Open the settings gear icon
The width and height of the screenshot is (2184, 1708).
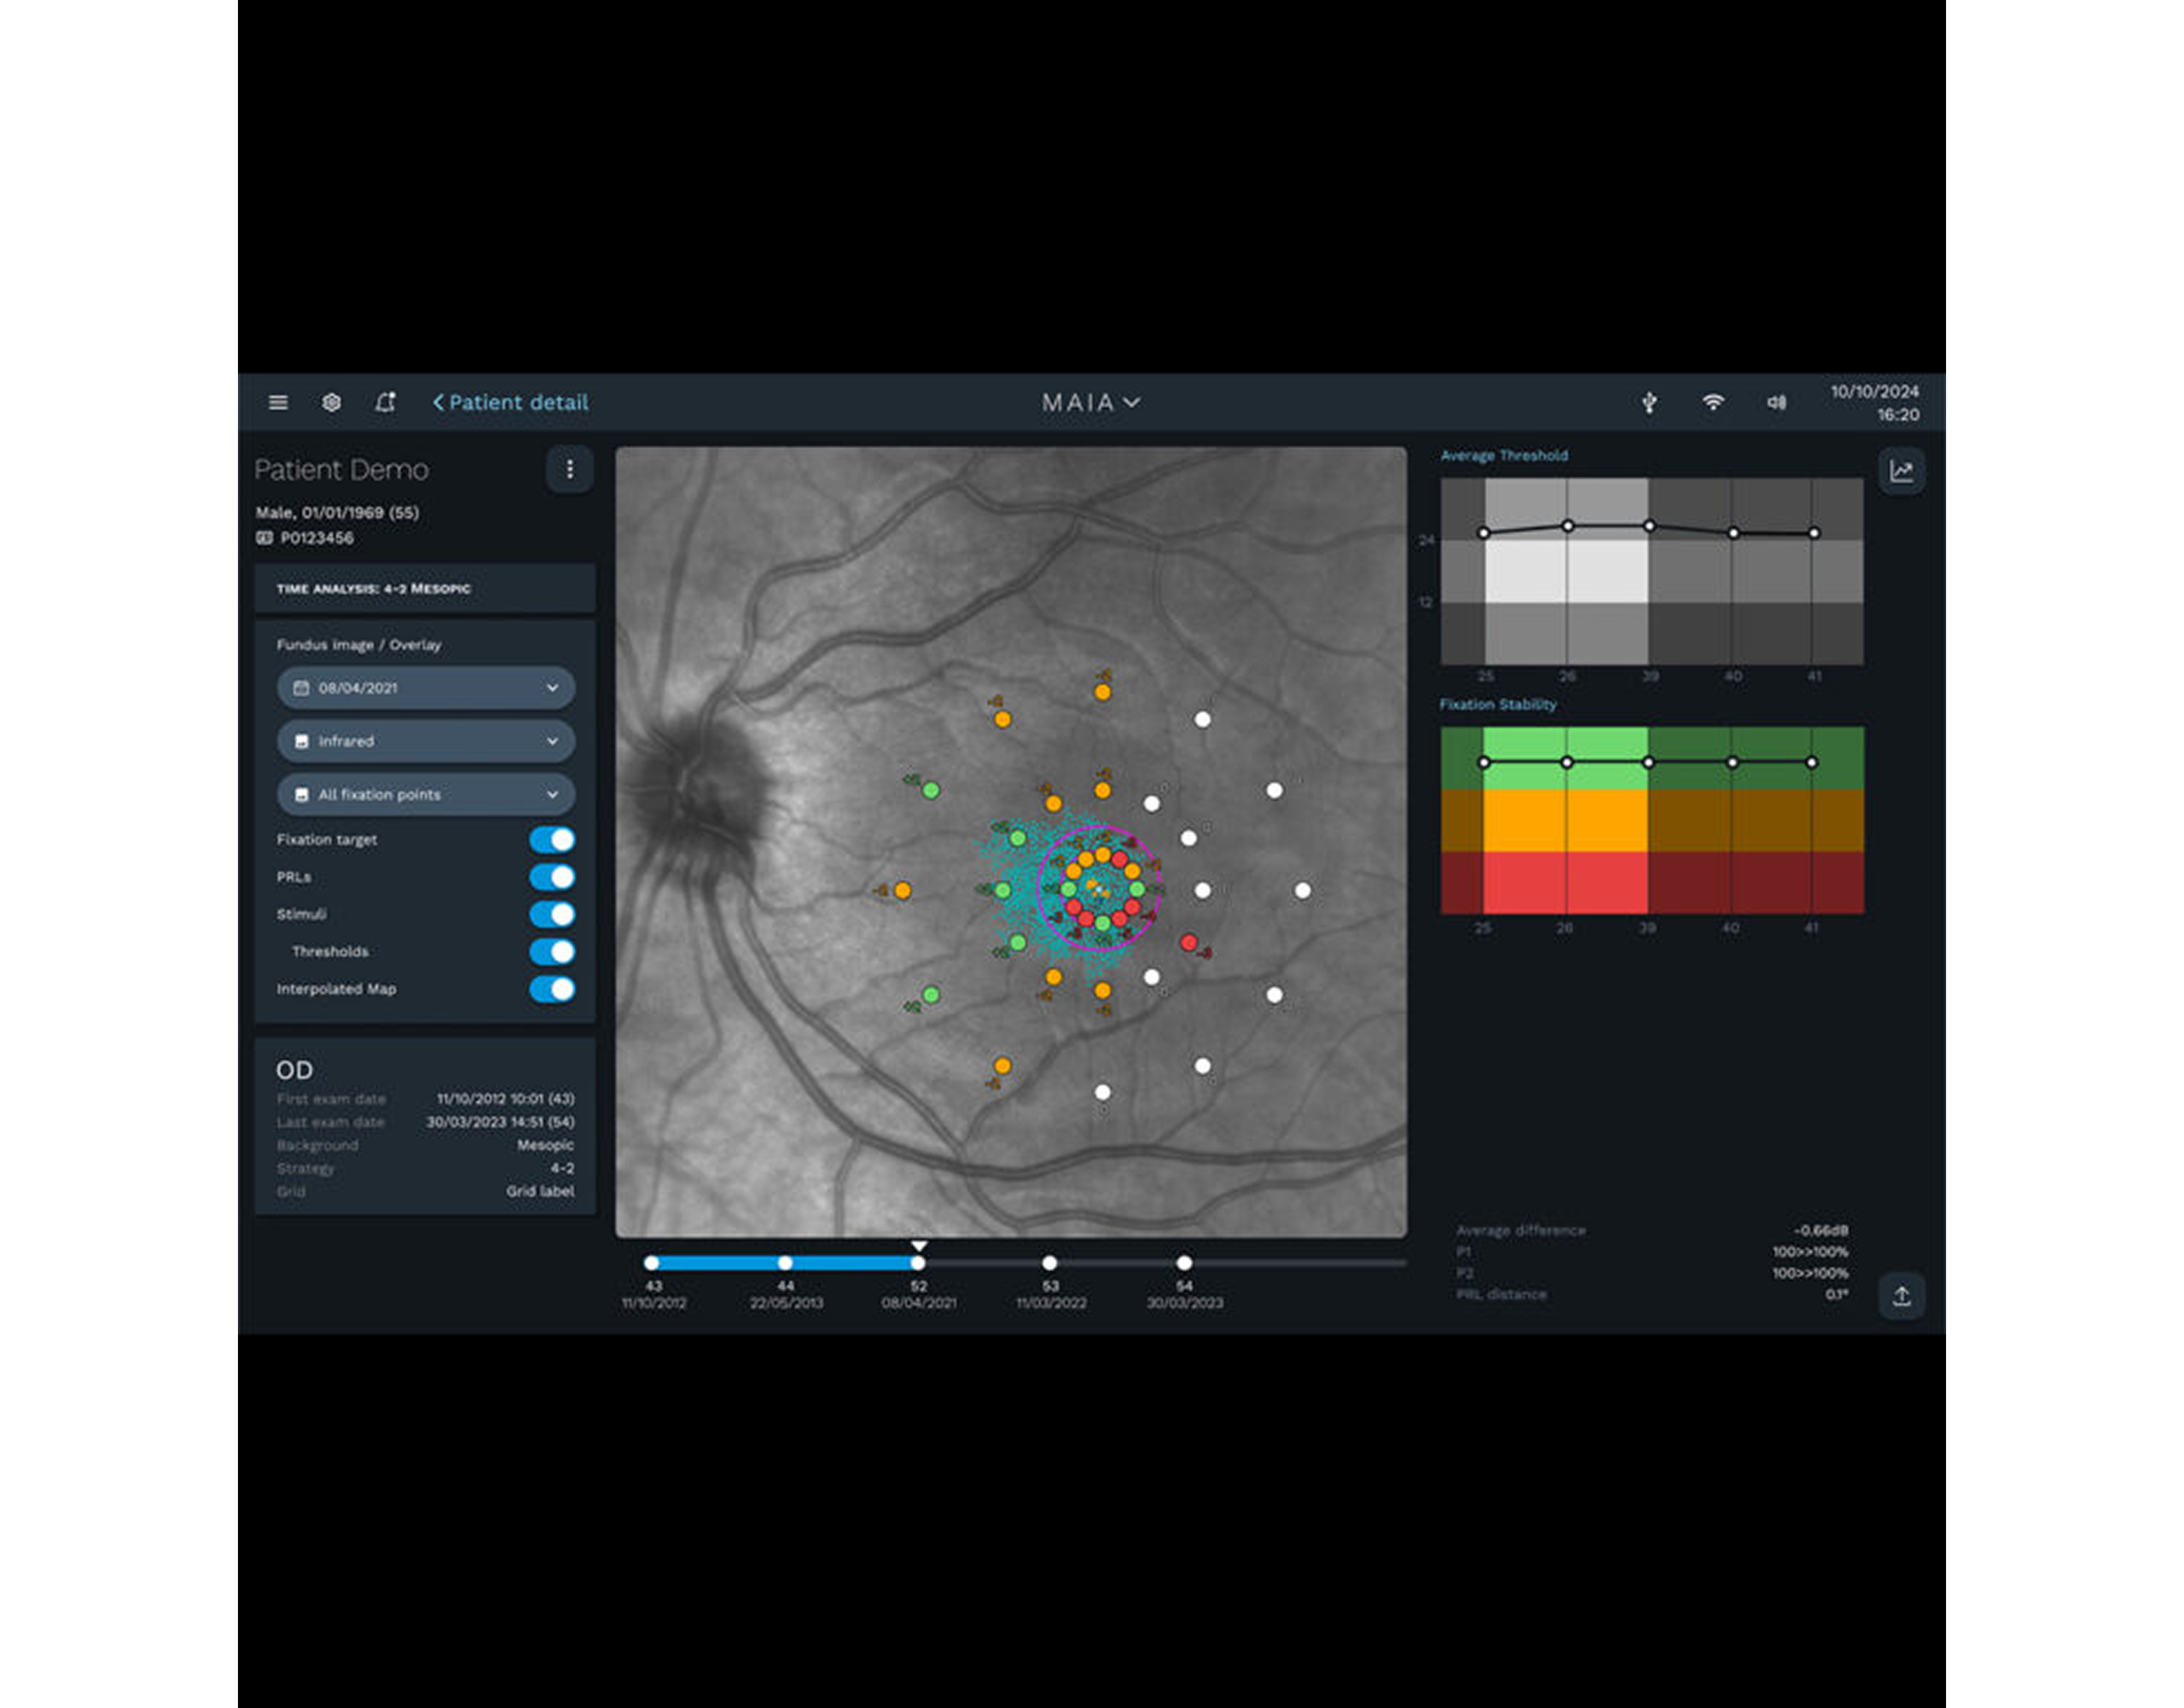[331, 402]
